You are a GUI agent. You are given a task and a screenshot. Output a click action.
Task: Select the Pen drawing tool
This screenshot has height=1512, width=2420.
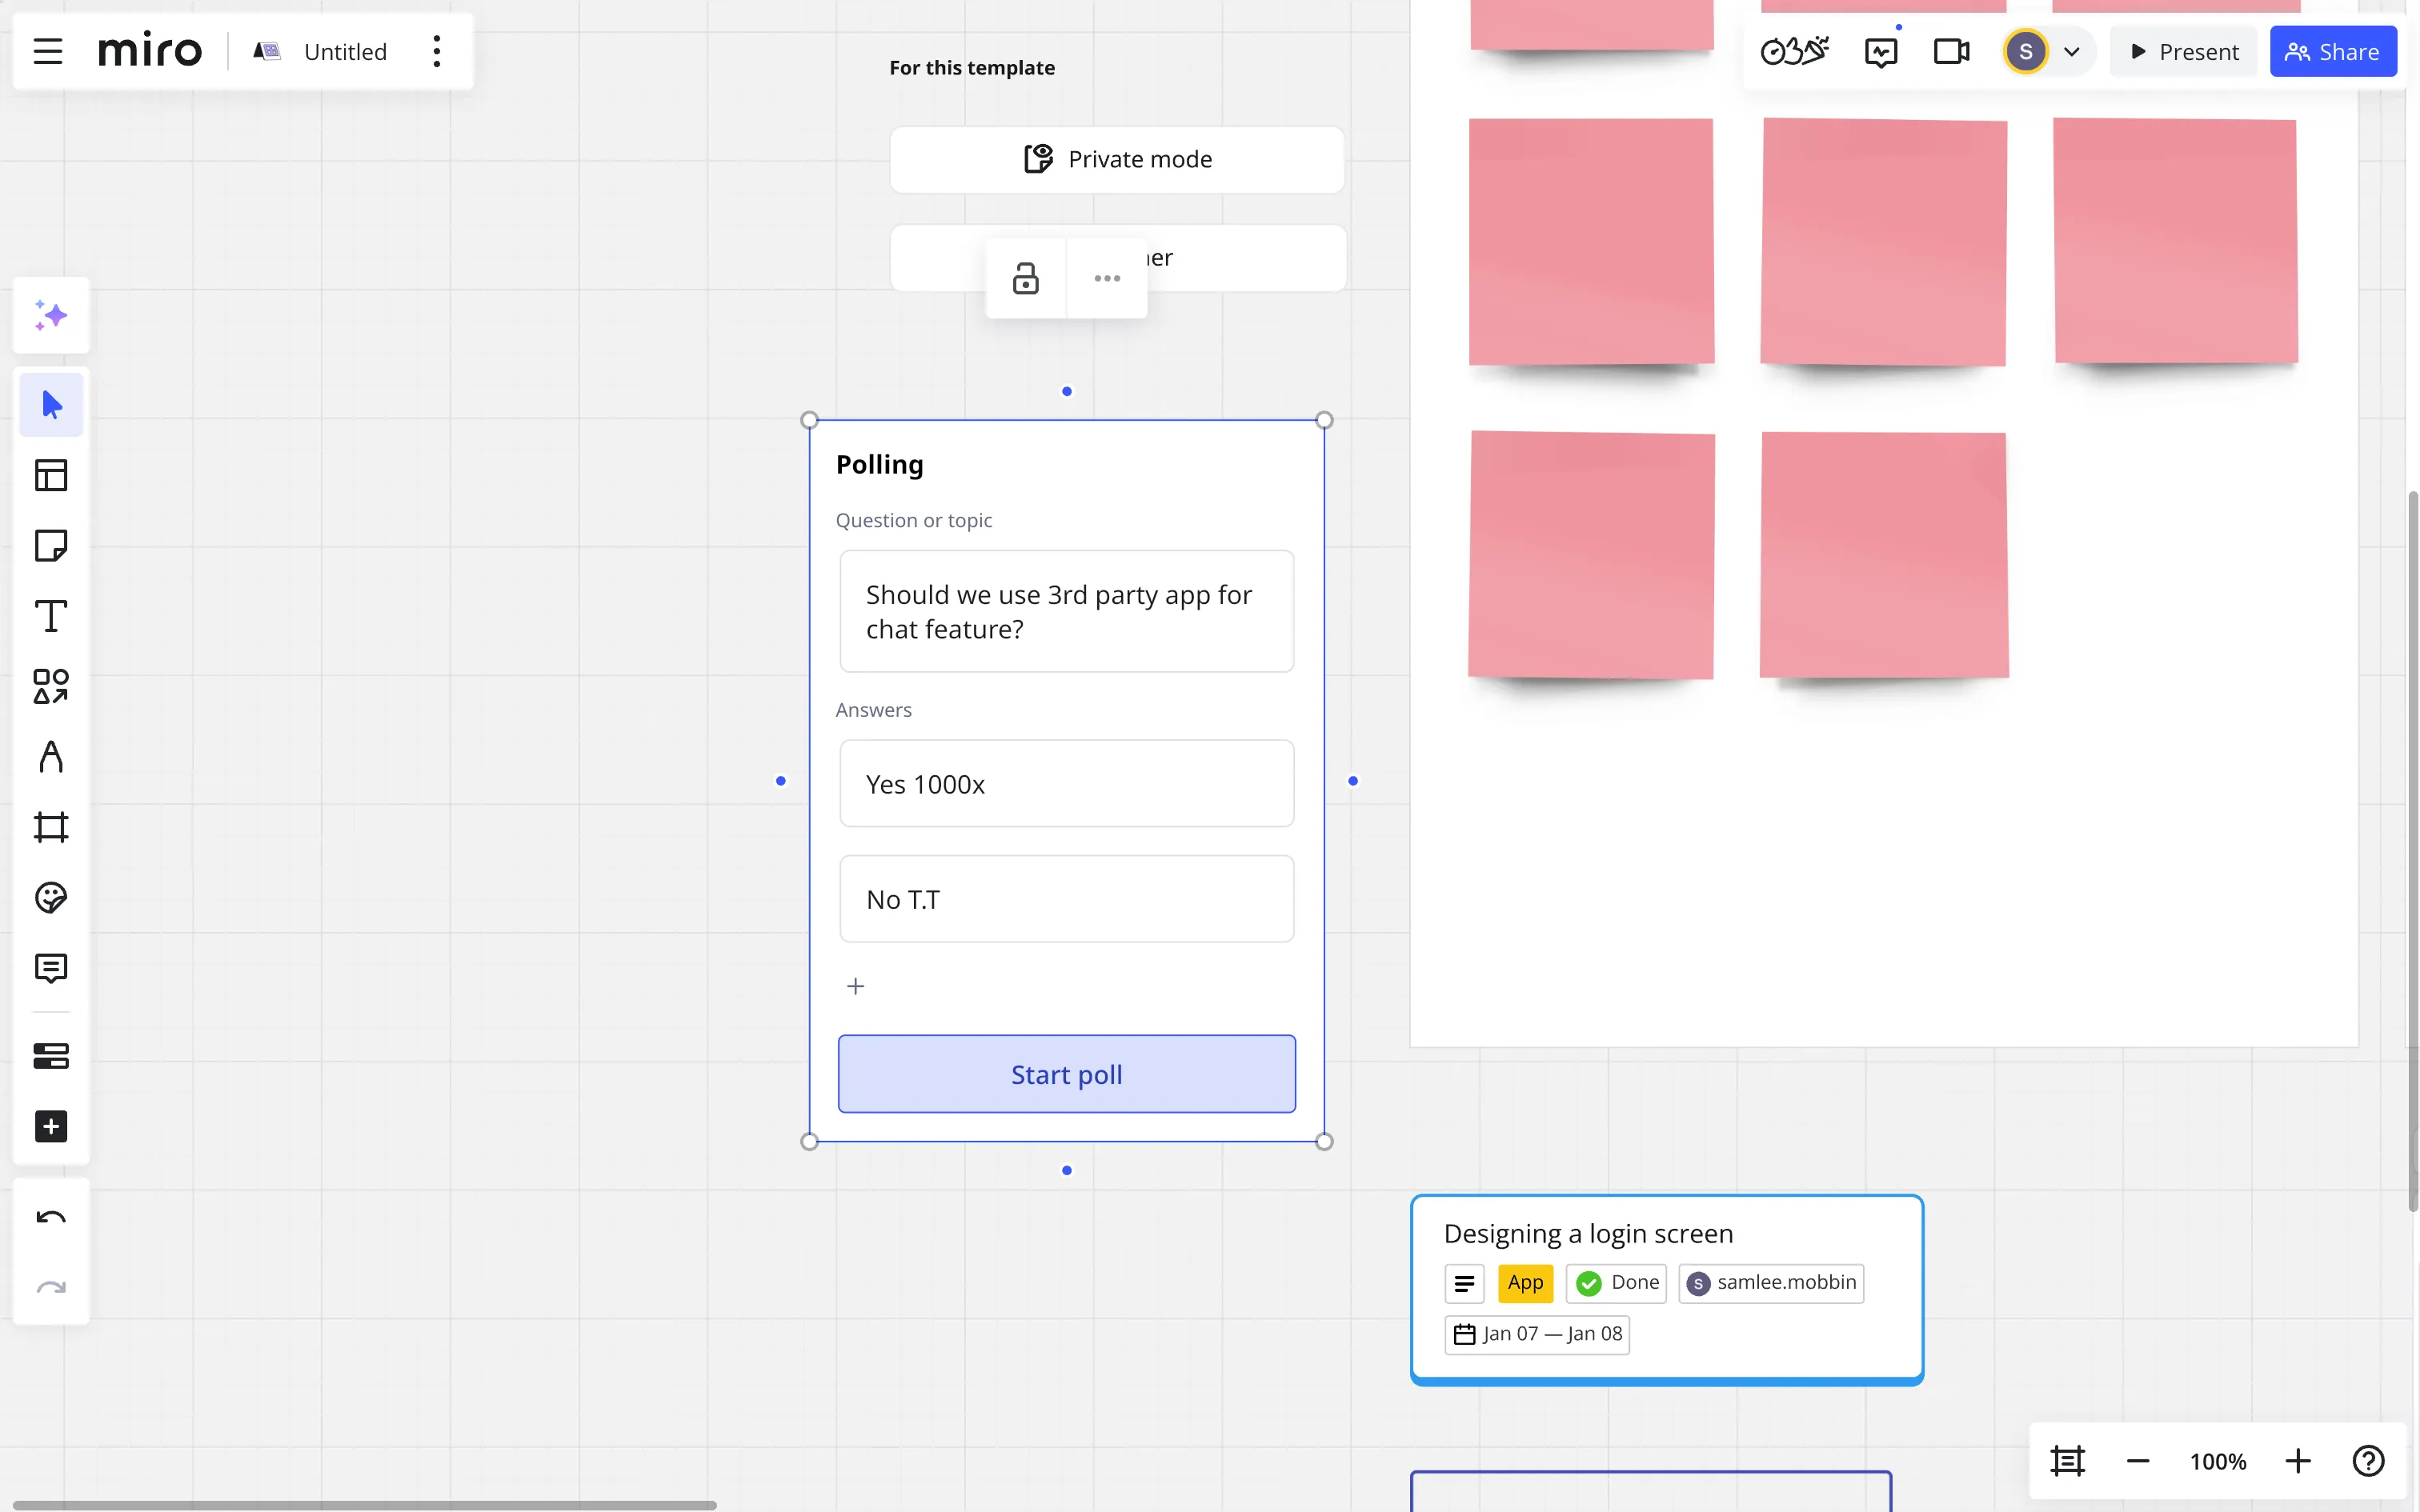click(x=51, y=757)
